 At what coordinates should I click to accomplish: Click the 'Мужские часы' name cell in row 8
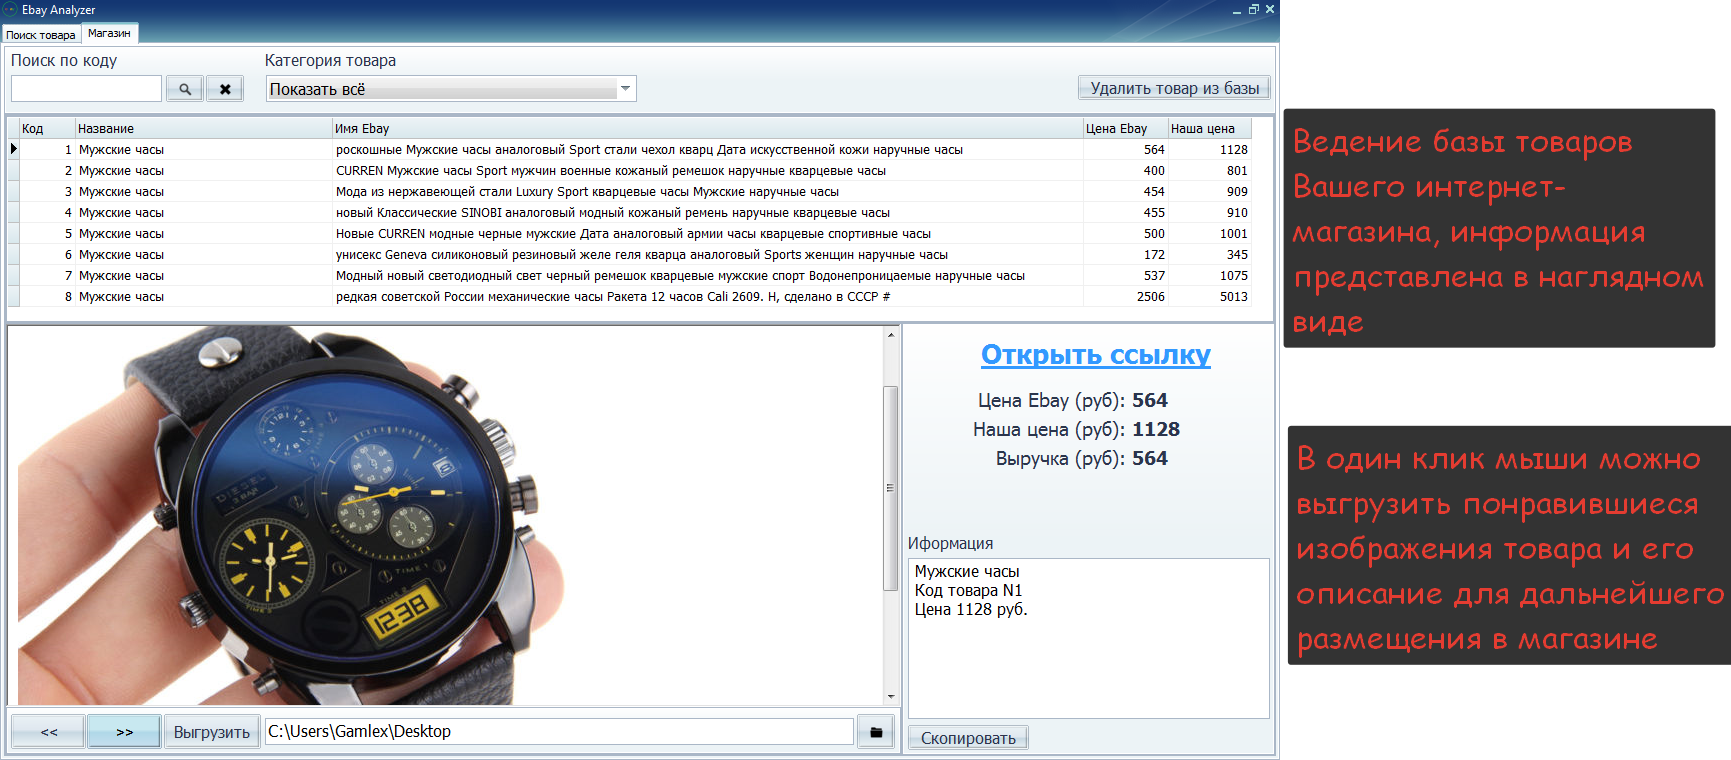[x=204, y=297]
